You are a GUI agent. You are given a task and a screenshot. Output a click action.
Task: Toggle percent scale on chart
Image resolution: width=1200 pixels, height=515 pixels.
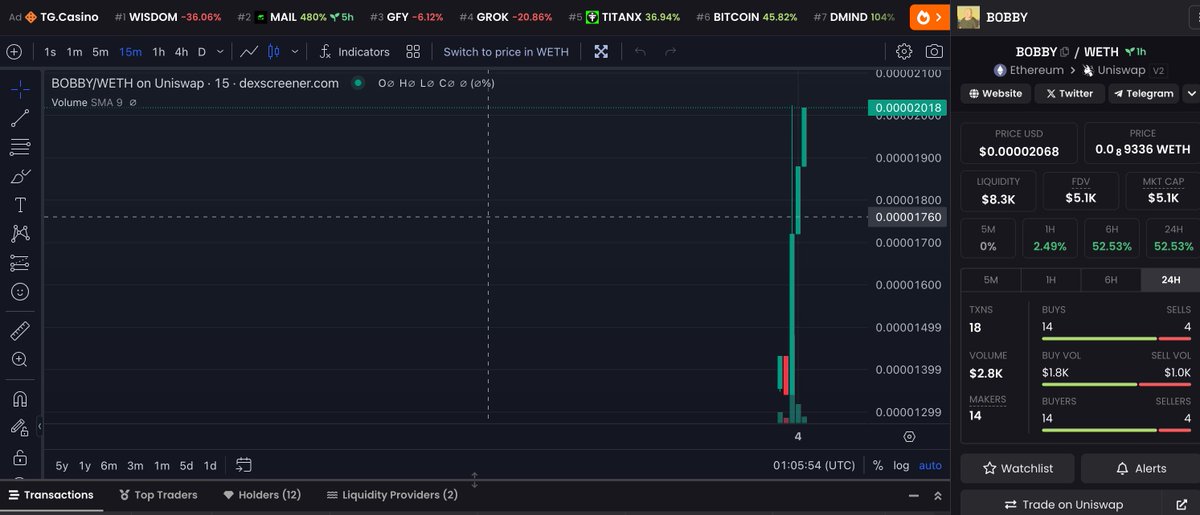point(878,465)
